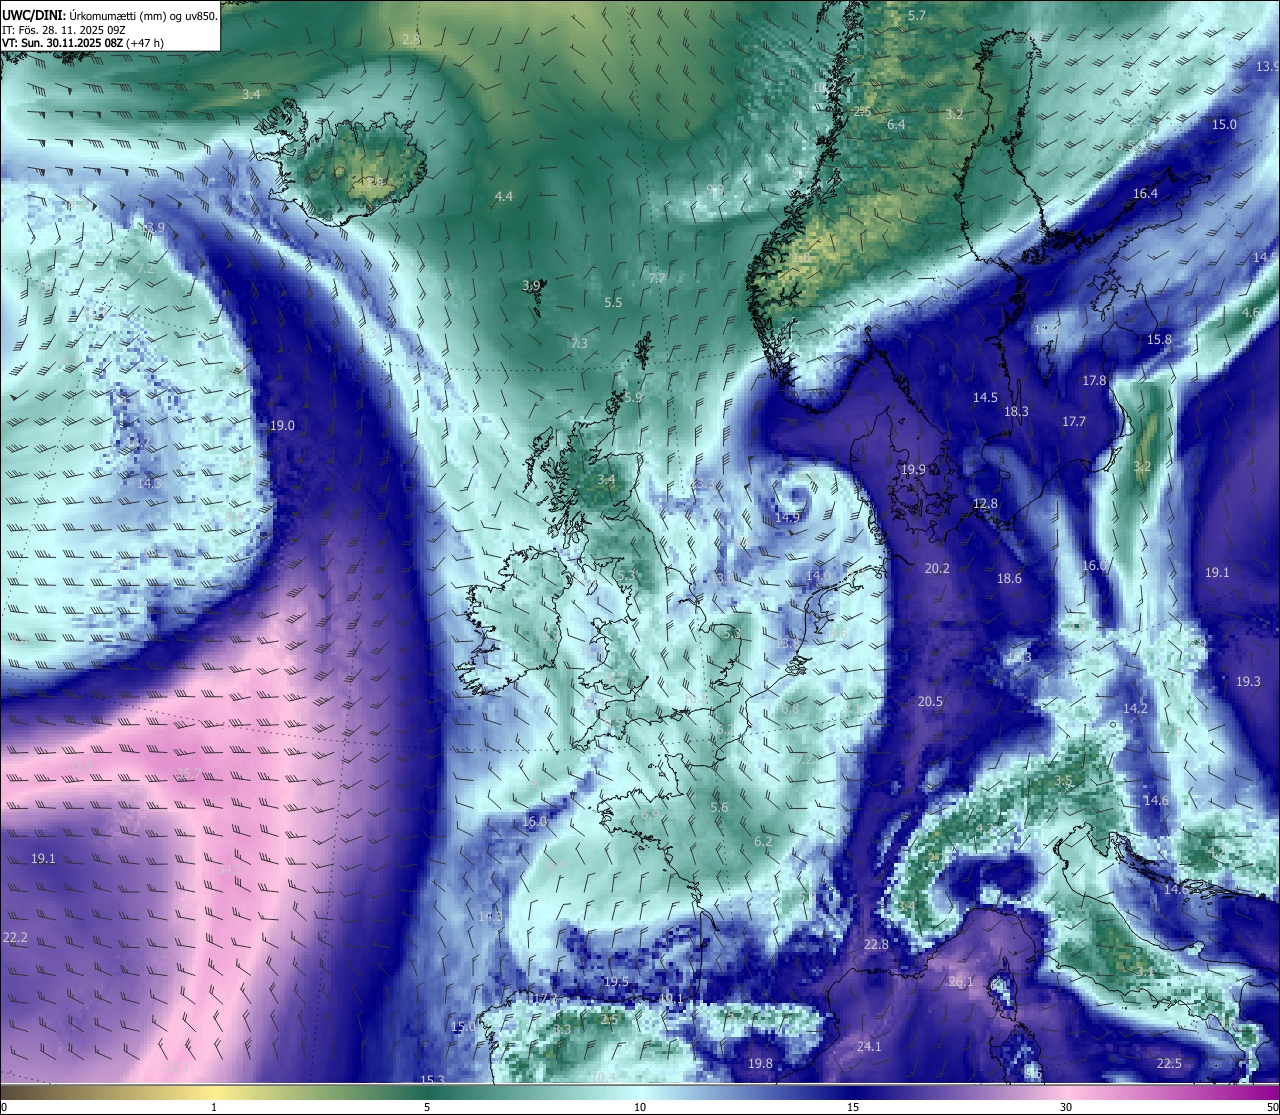The image size is (1280, 1115).
Task: Click the value 5.7 at the top edge
Action: coord(917,16)
